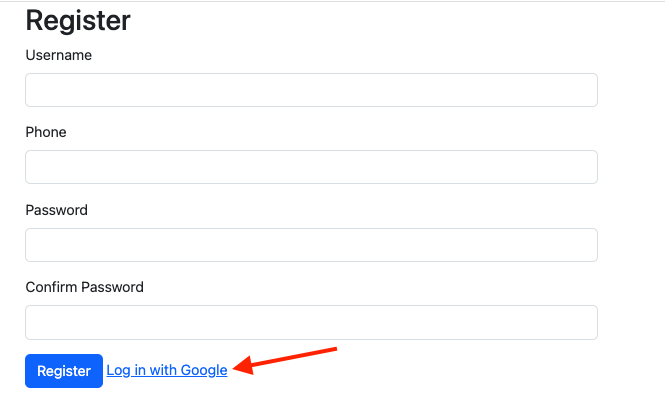The height and width of the screenshot is (410, 665).
Task: Click the Password label above third field
Action: pos(57,210)
